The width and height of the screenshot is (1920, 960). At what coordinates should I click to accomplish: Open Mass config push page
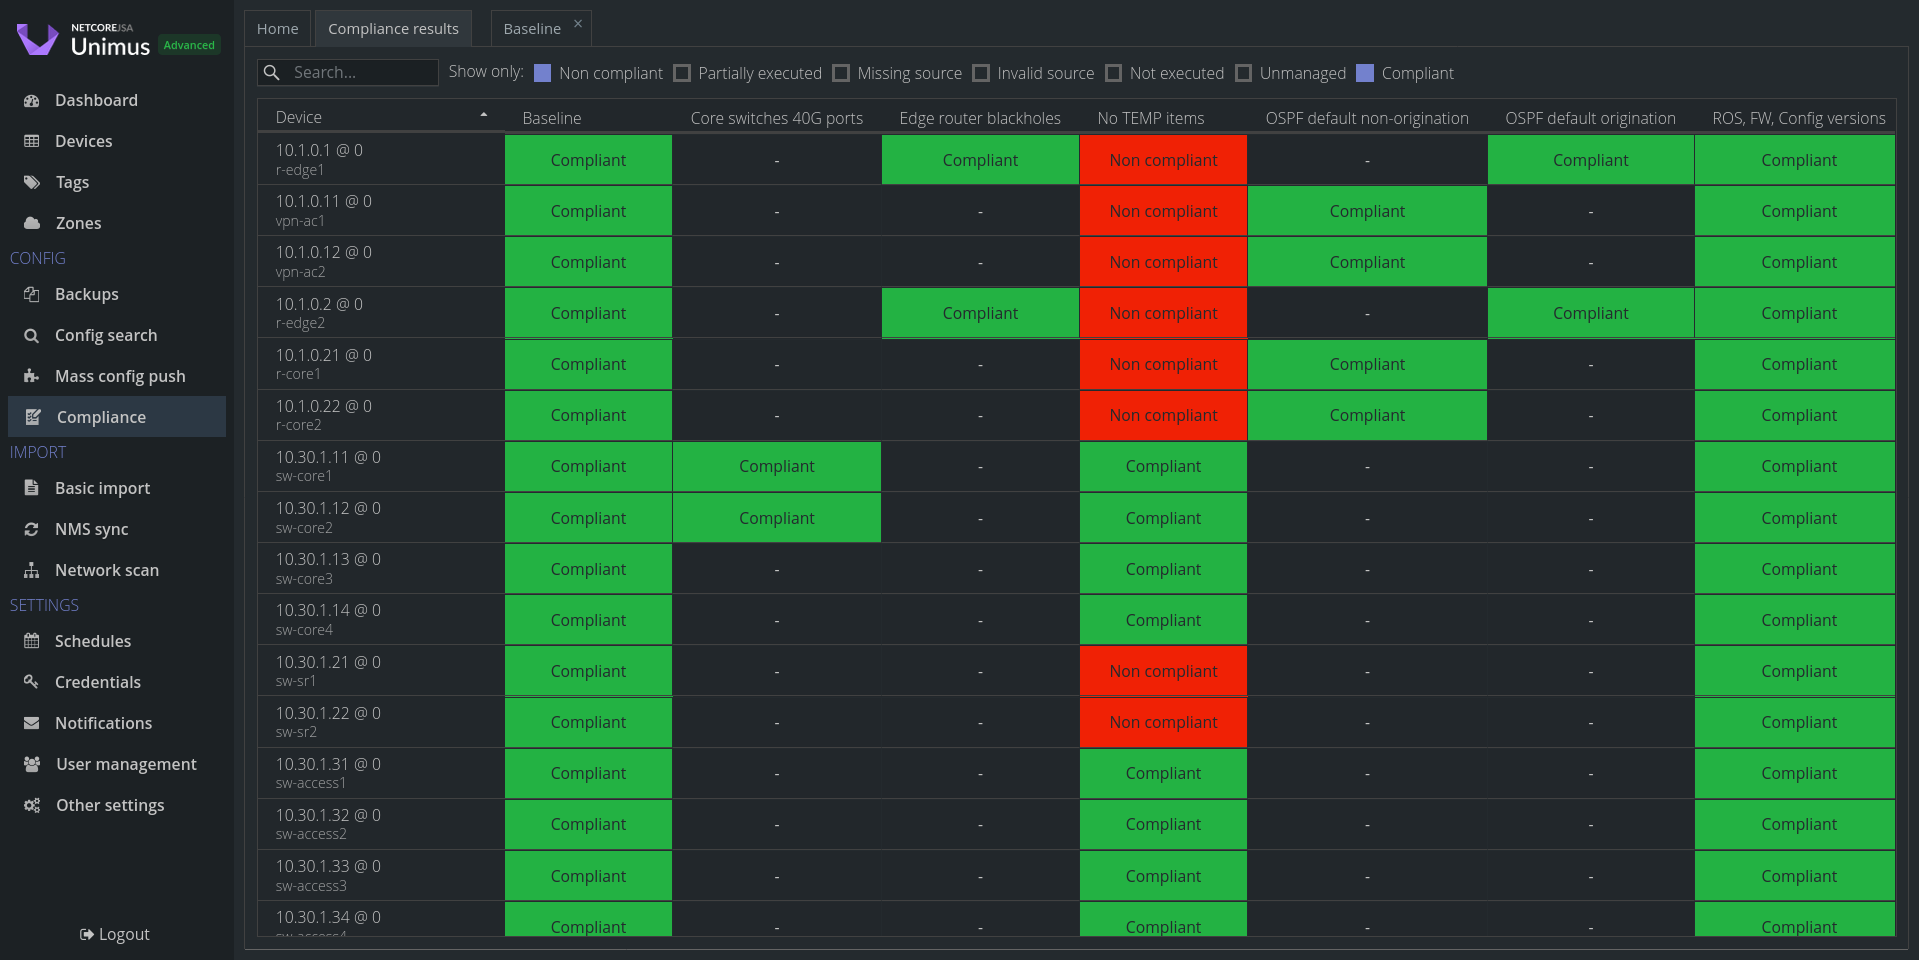(x=120, y=376)
